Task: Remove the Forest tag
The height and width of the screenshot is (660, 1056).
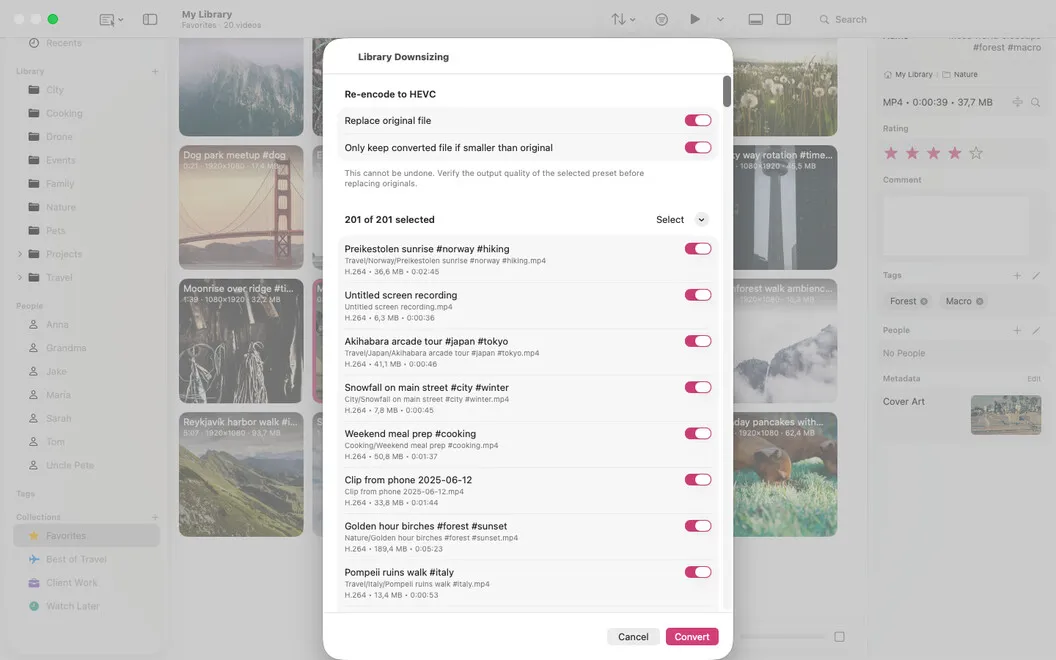Action: click(x=924, y=302)
